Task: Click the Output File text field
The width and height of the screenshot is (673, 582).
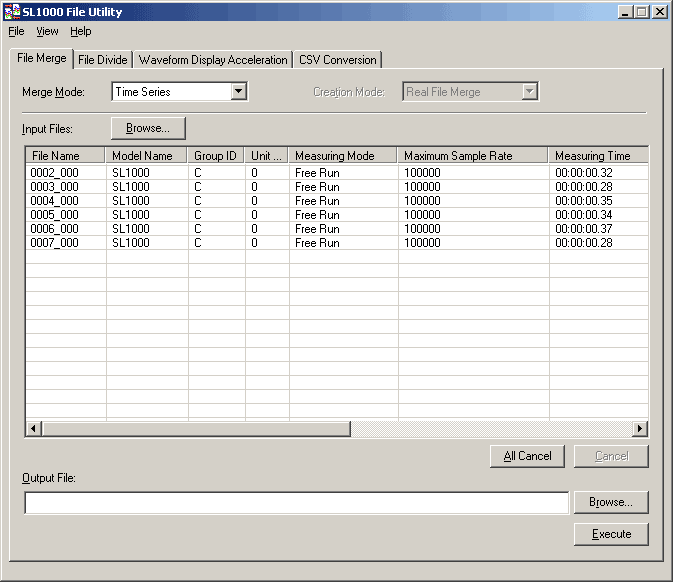Action: tap(297, 503)
